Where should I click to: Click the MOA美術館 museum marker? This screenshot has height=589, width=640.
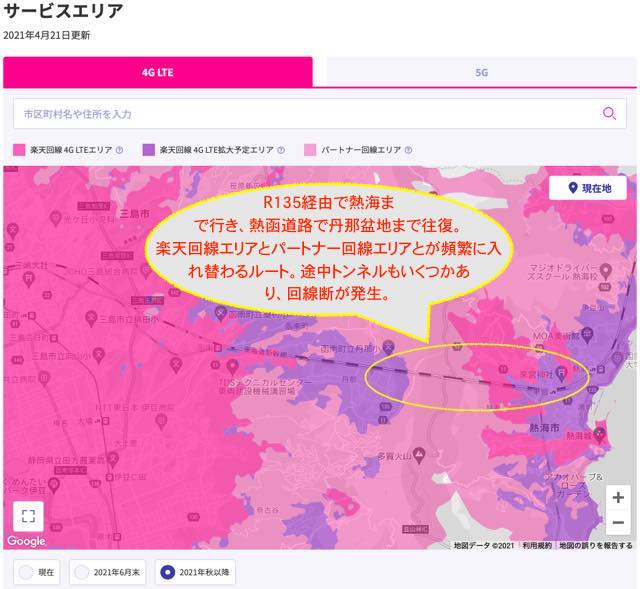pos(587,335)
